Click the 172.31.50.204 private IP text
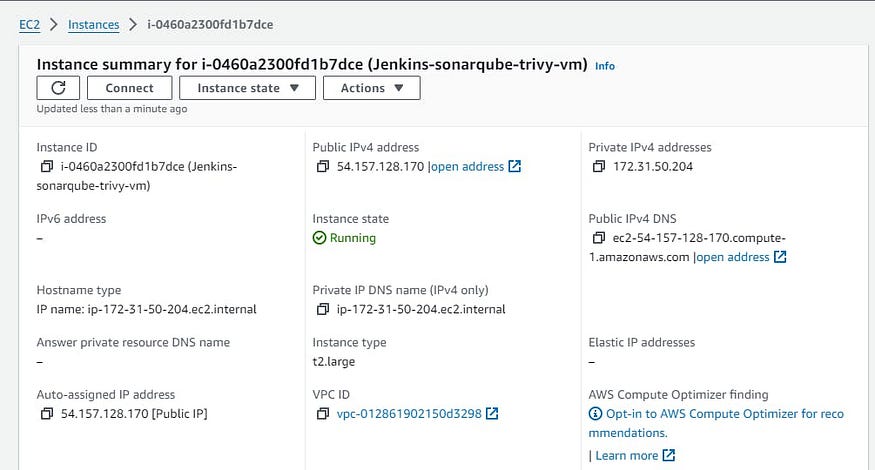The width and height of the screenshot is (875, 470). click(x=653, y=166)
